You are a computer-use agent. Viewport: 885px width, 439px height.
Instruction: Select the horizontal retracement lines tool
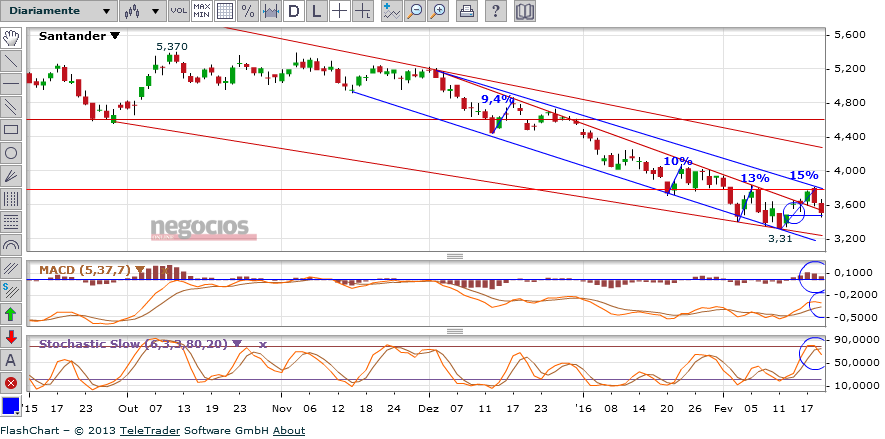11,222
